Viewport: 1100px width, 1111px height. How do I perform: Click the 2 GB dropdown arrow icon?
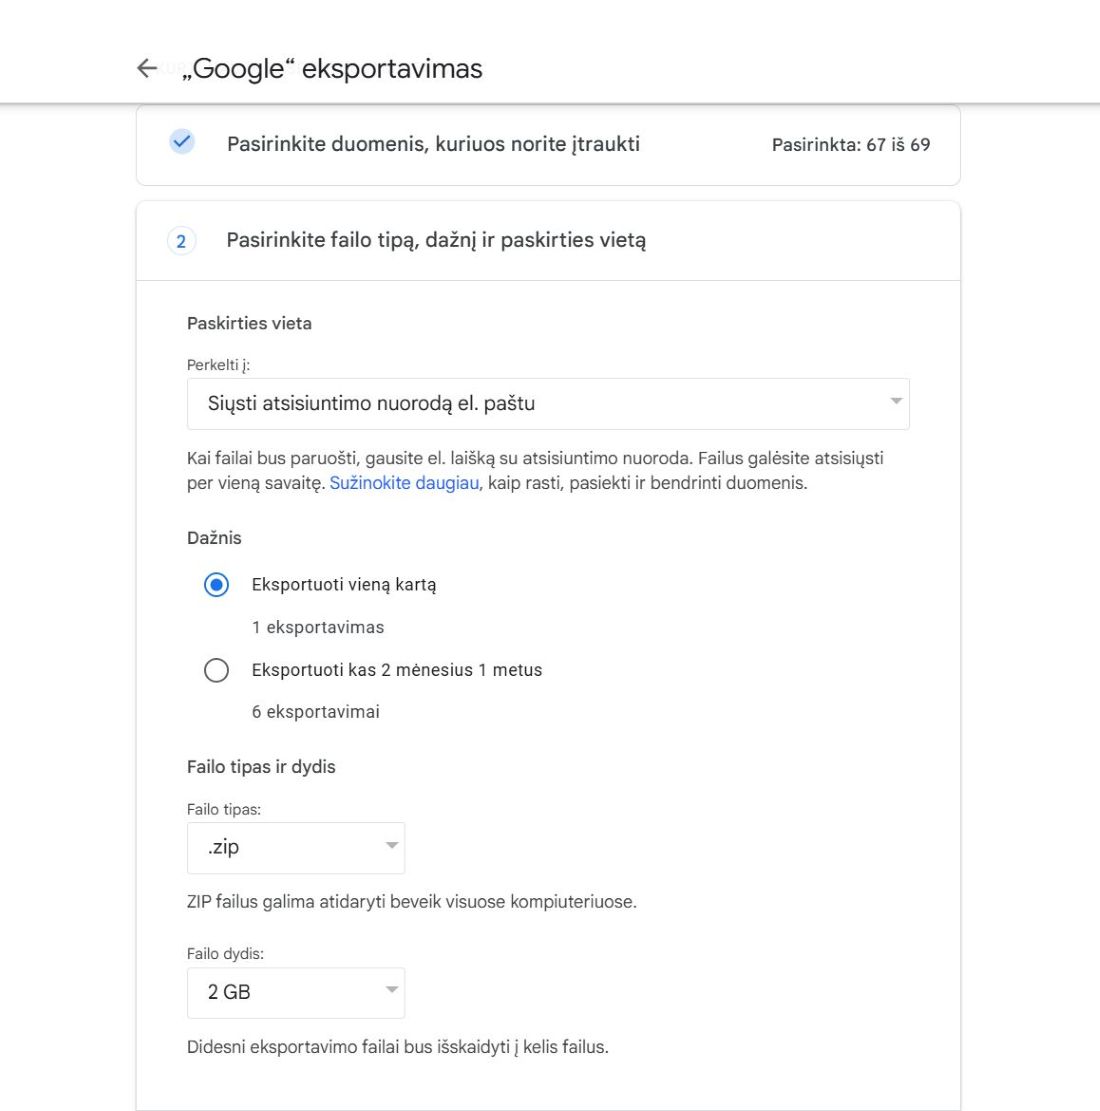391,989
